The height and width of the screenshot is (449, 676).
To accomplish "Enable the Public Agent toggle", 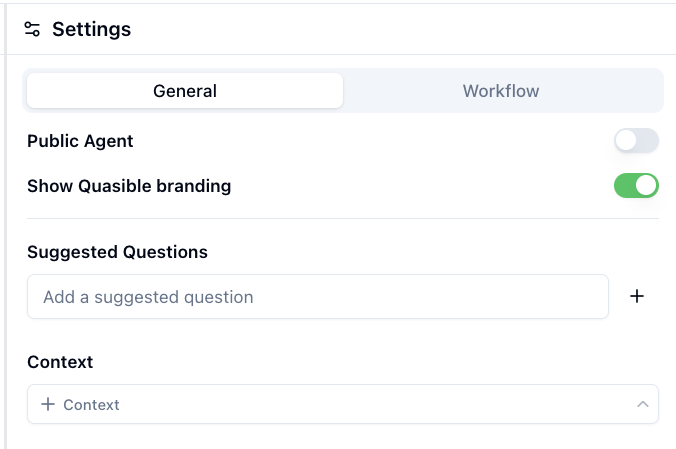I will coord(636,141).
